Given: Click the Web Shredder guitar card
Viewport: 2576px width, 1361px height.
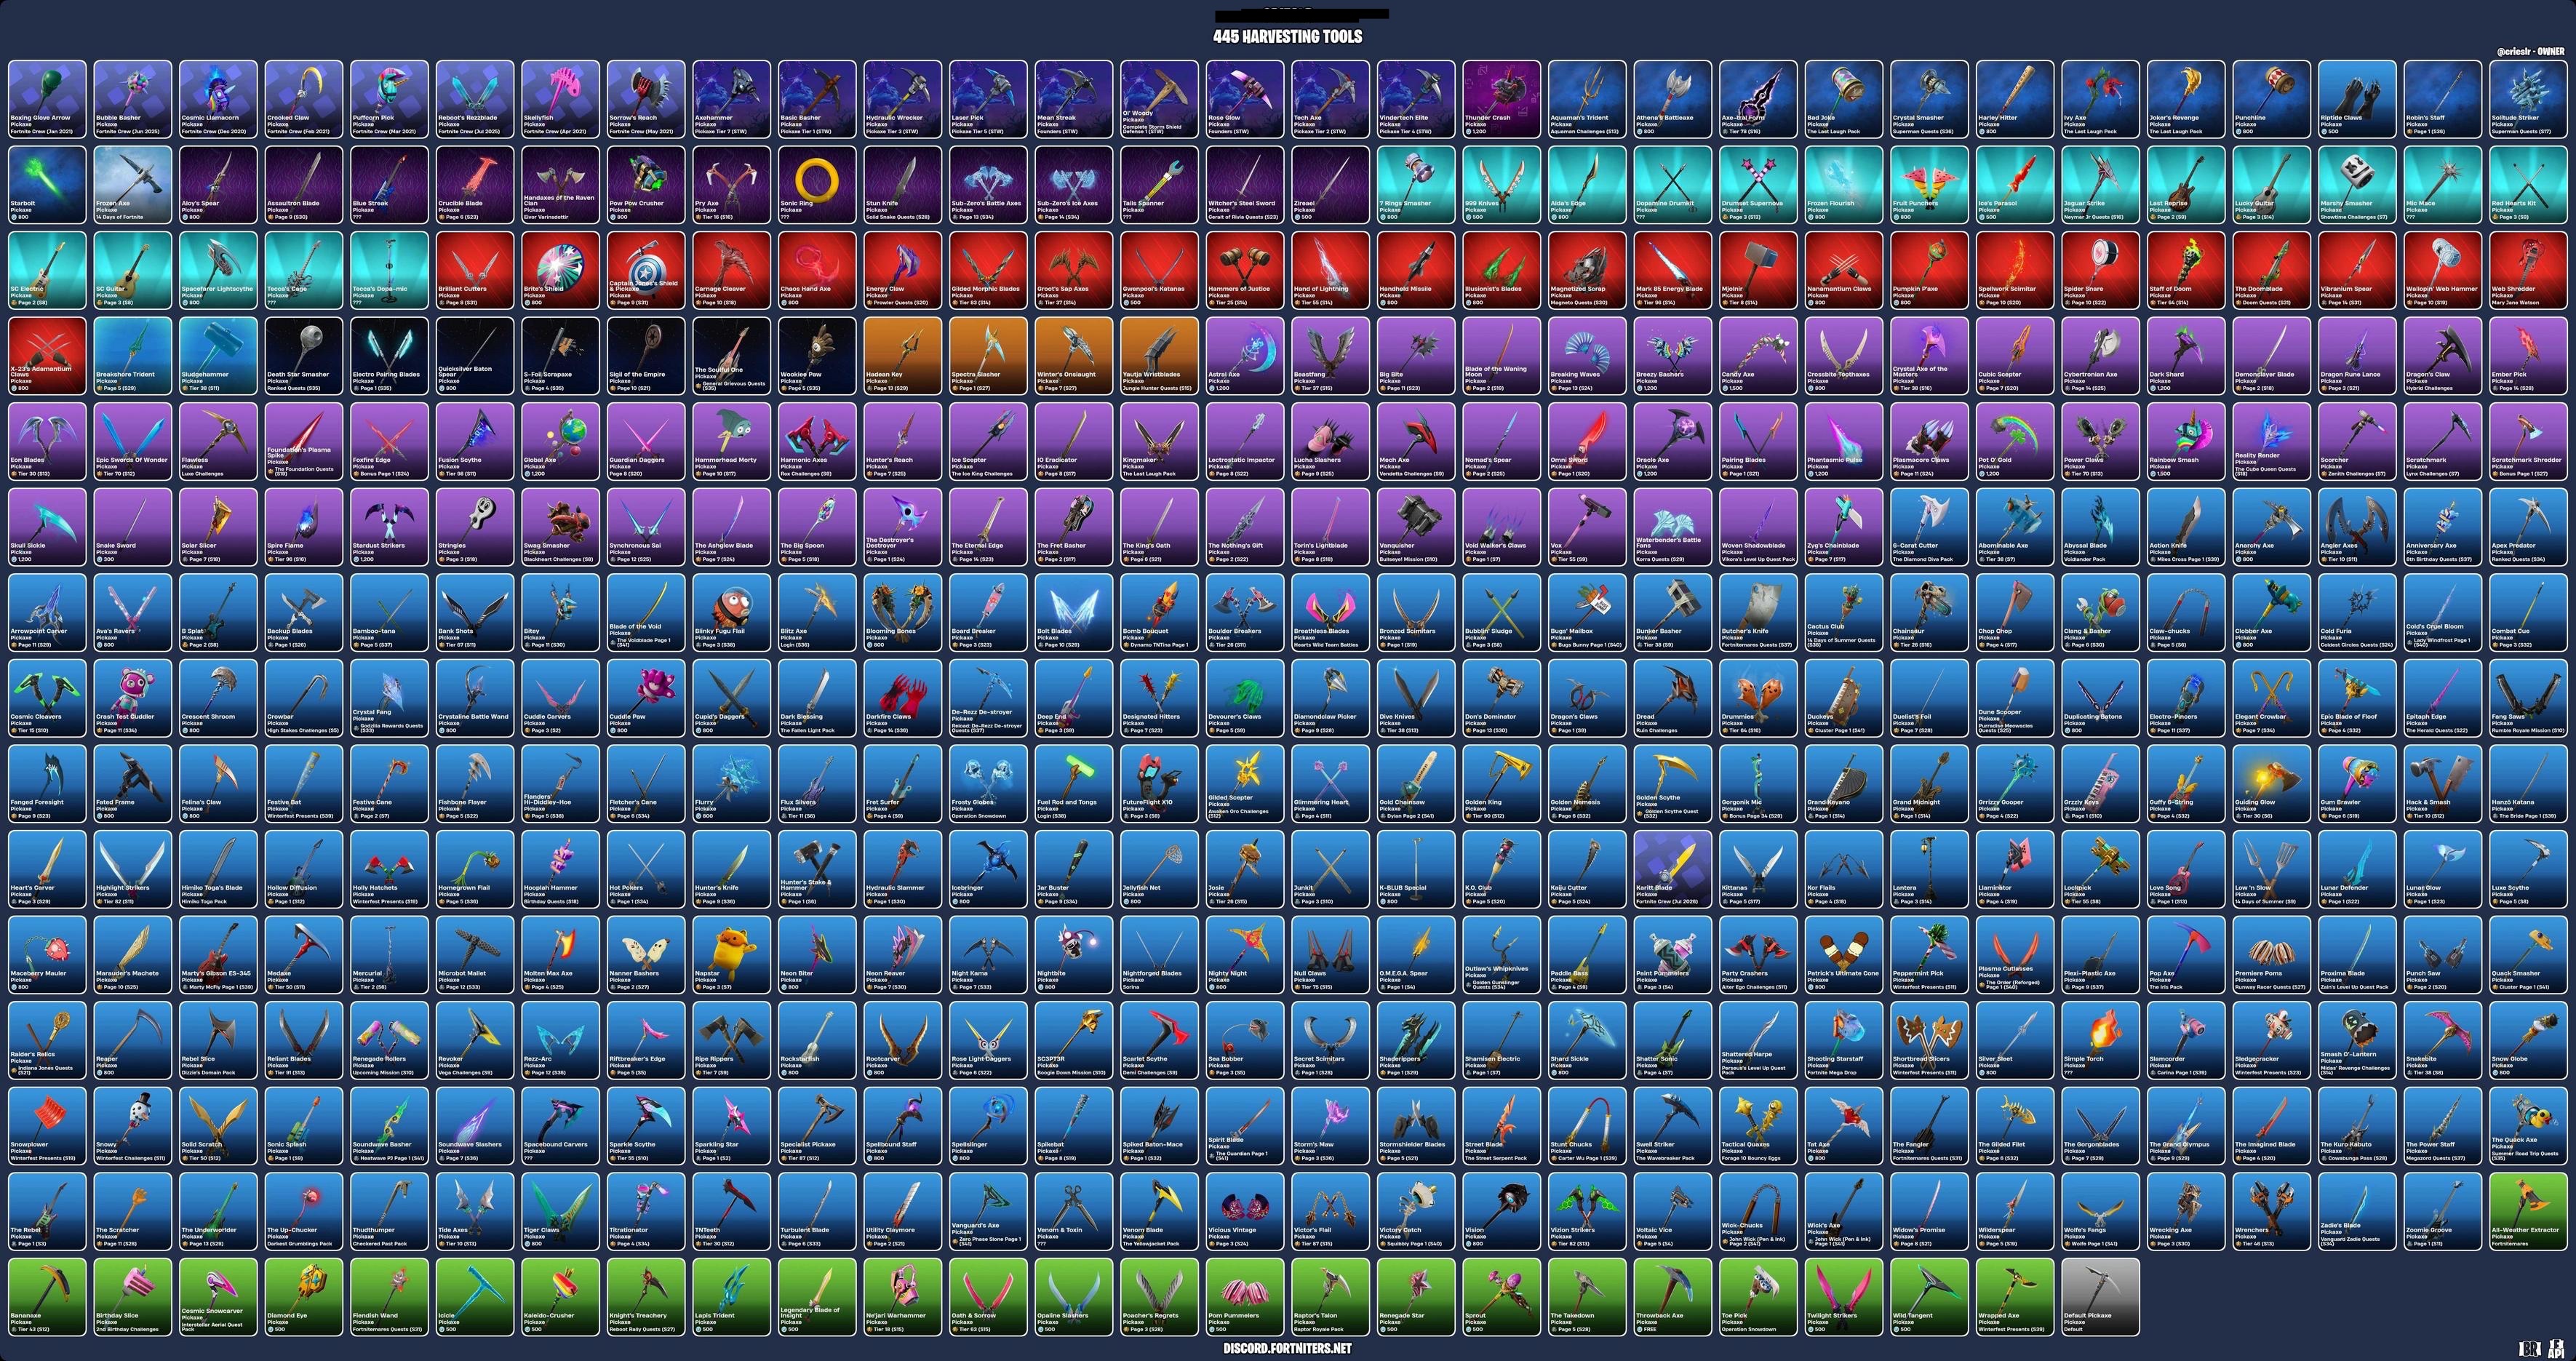Looking at the screenshot, I should [2527, 270].
